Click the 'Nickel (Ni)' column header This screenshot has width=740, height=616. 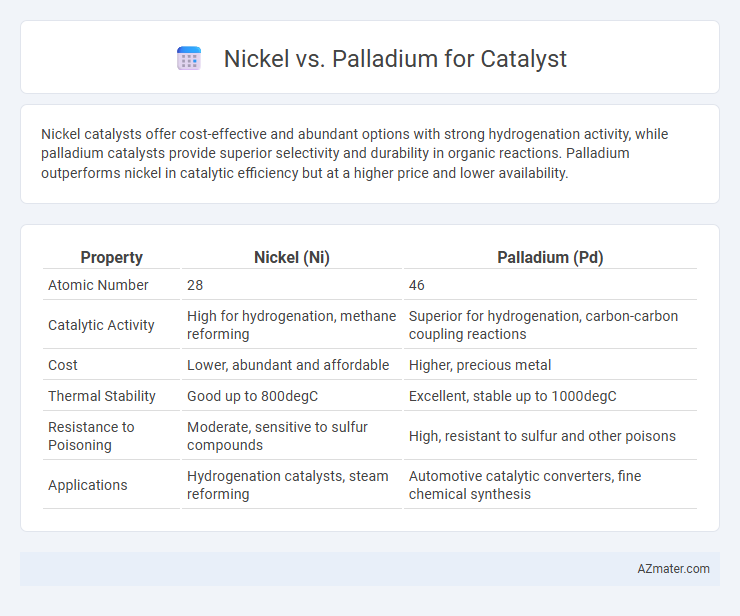point(292,257)
